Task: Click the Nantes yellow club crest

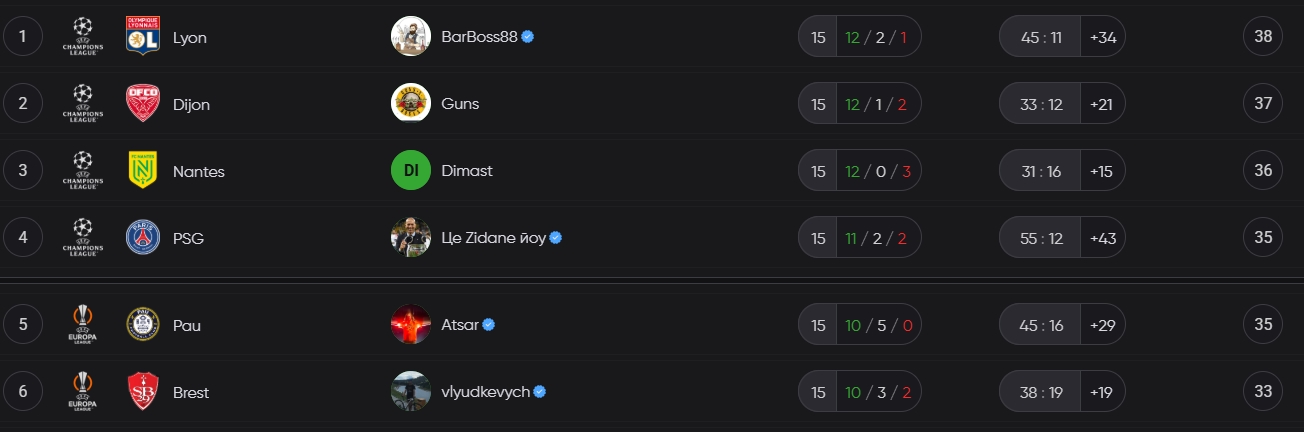Action: pyautogui.click(x=143, y=171)
